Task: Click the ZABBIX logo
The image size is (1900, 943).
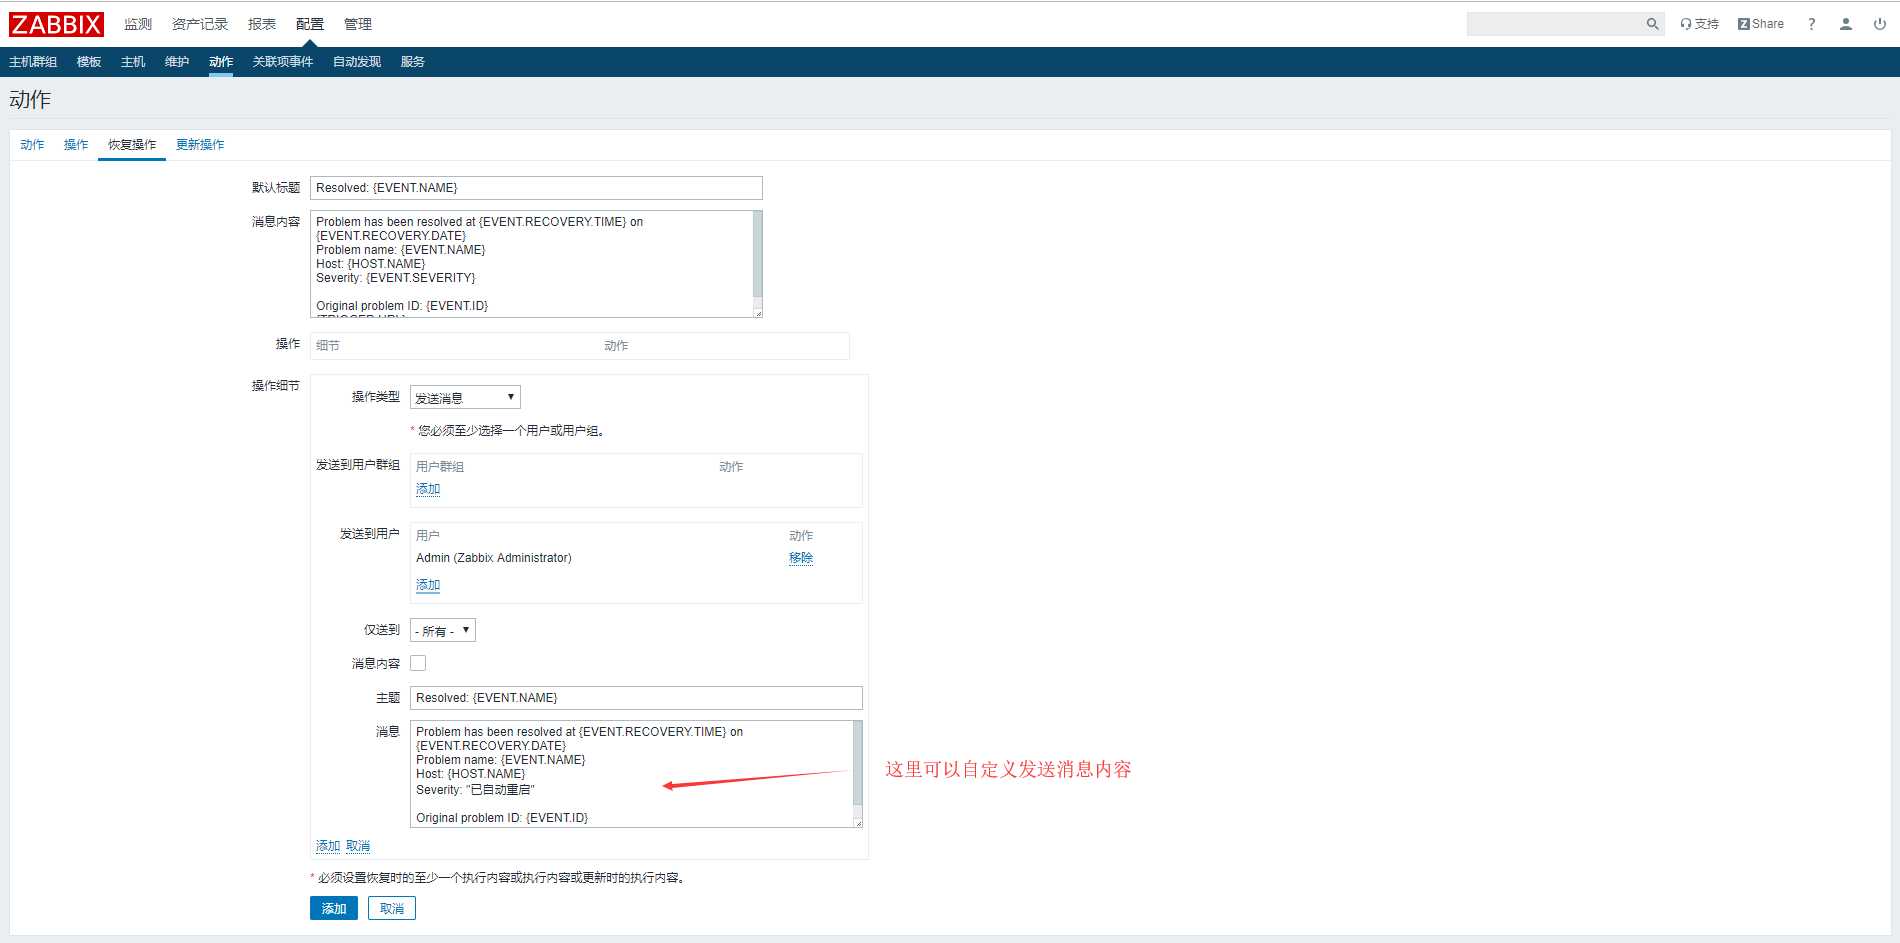Action: click(56, 24)
